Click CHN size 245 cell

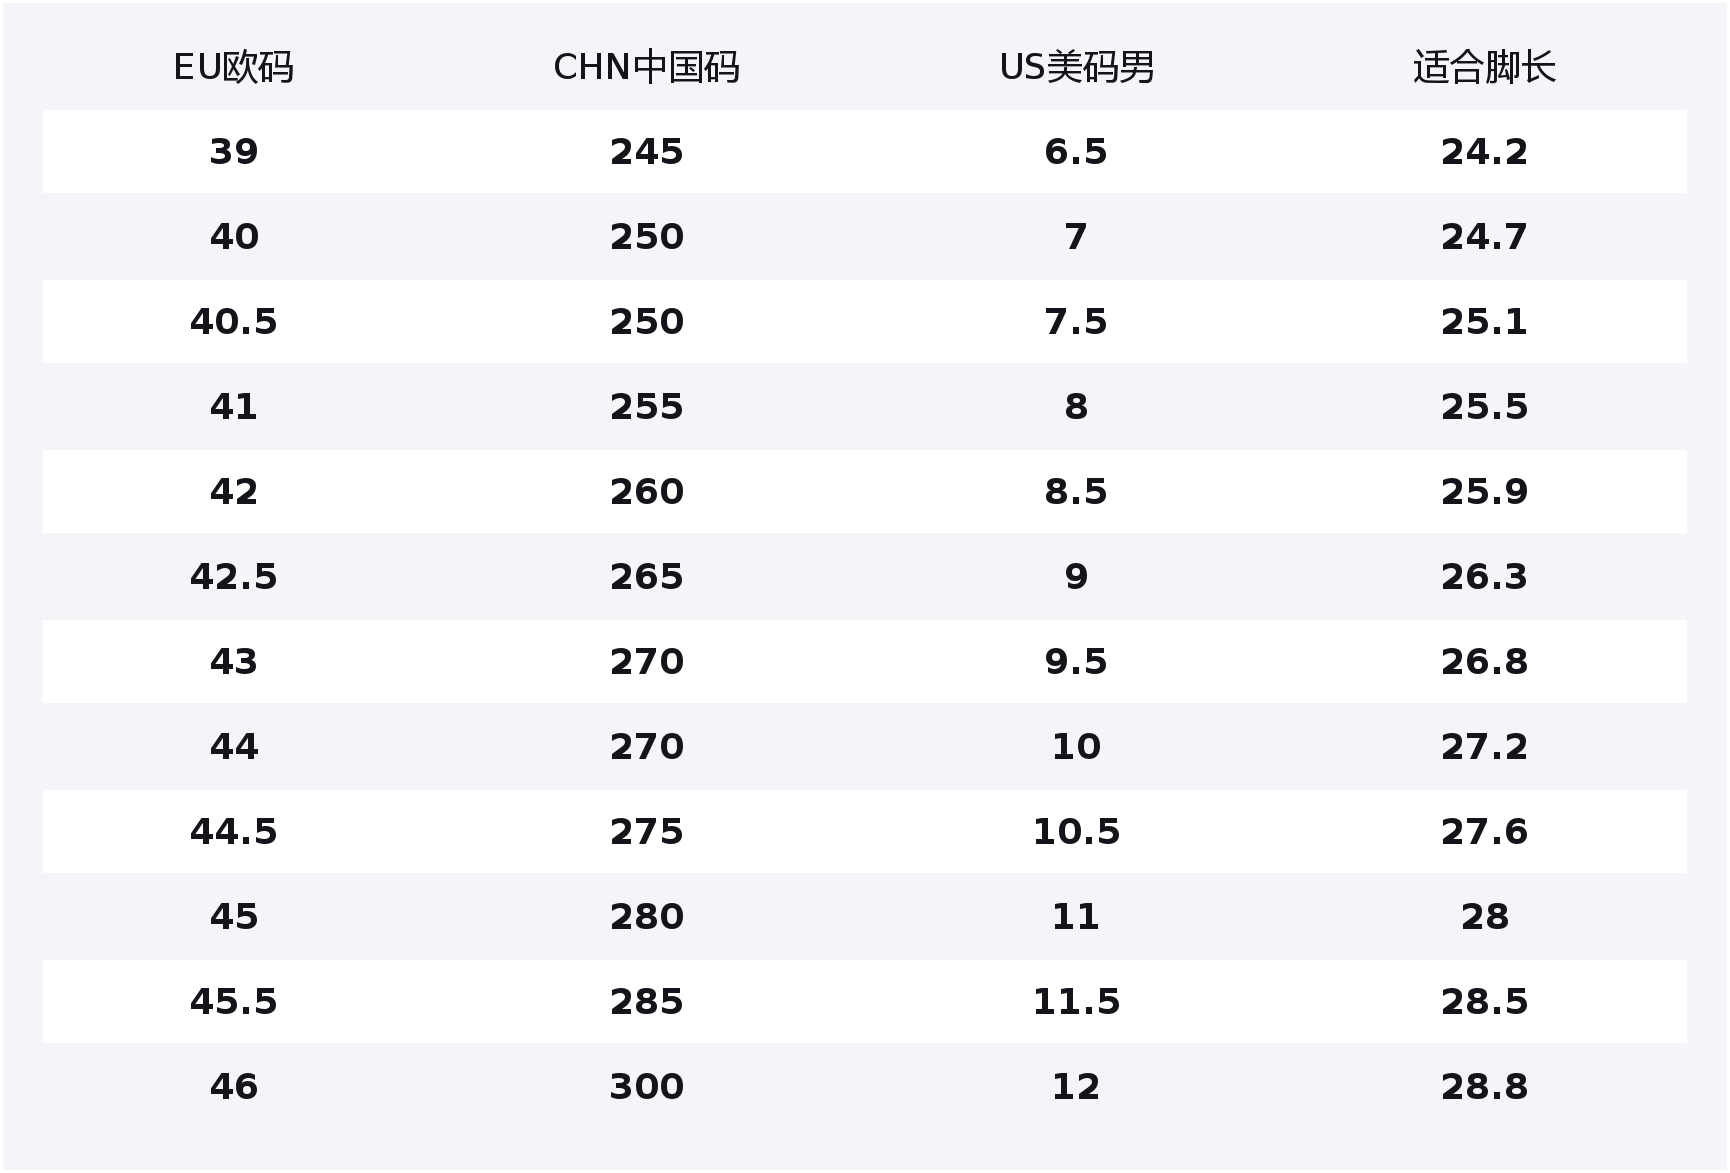646,152
